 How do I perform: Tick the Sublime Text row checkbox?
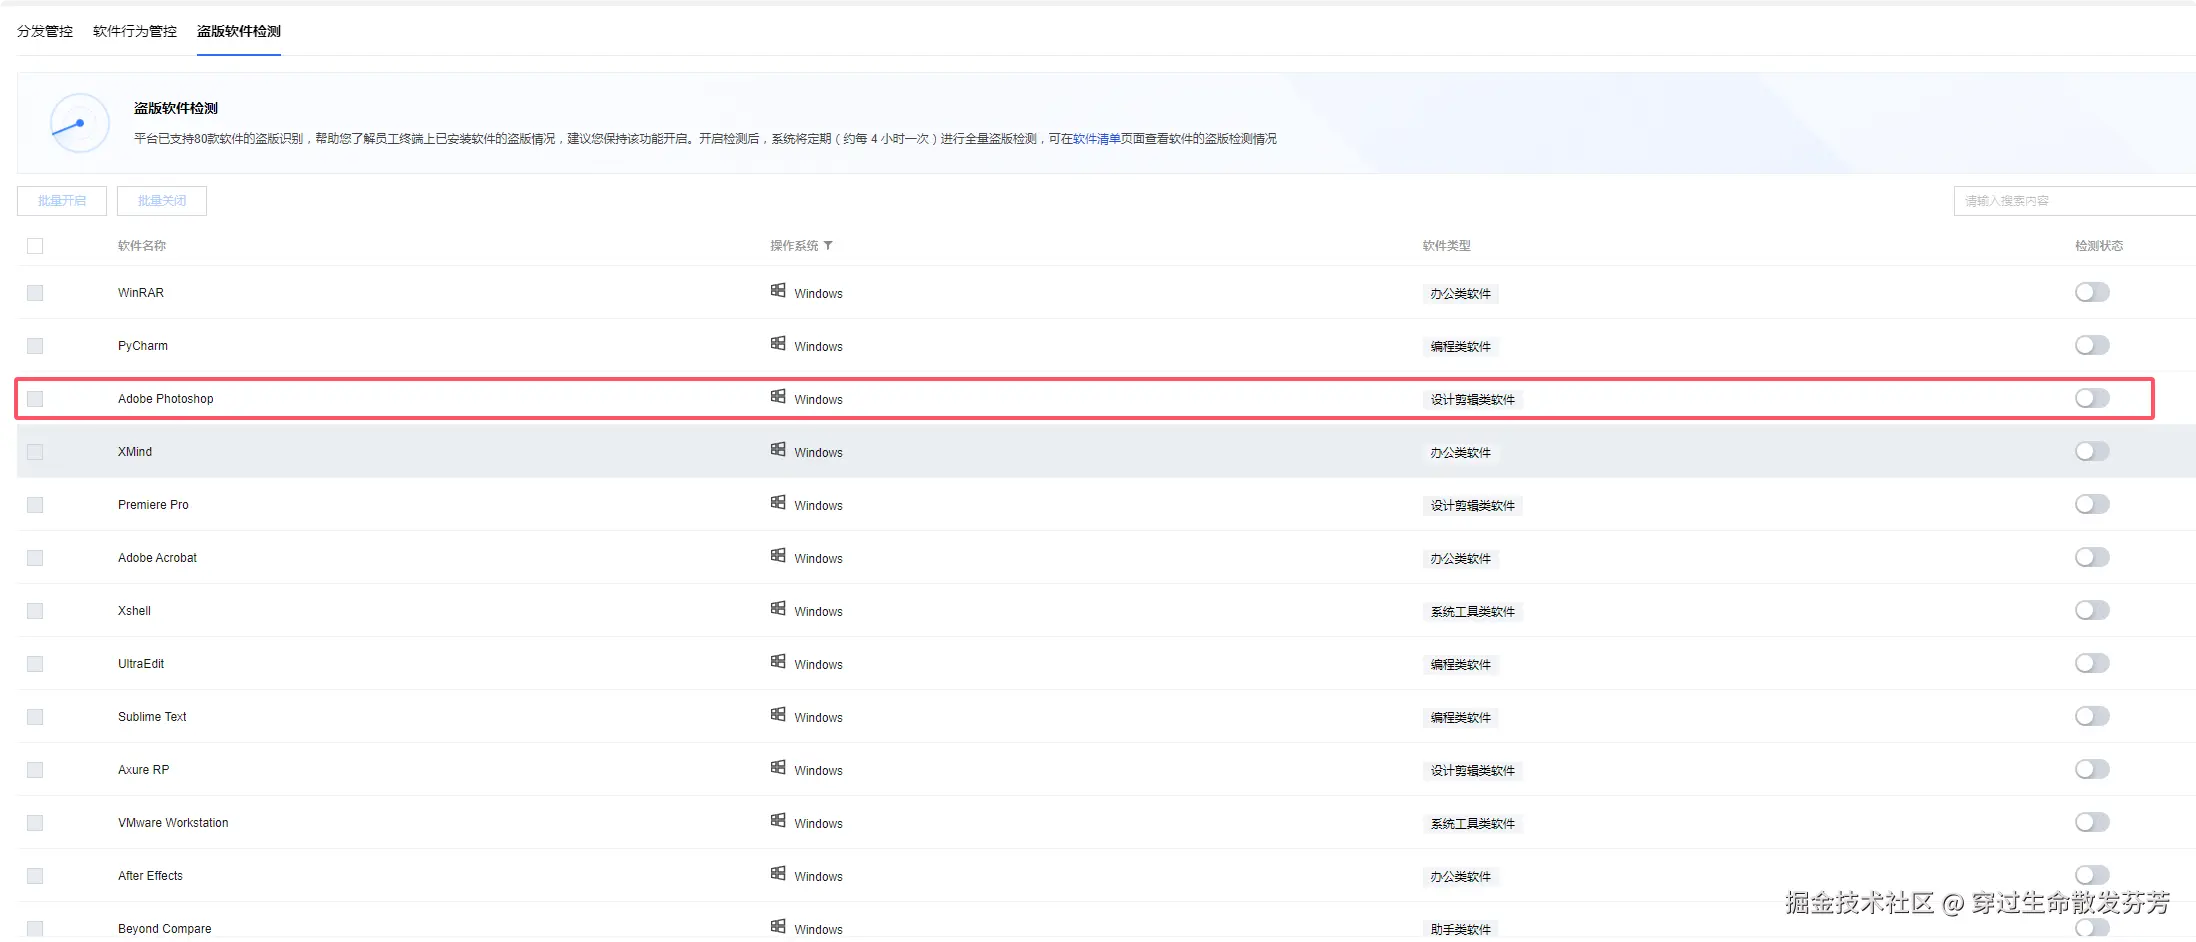click(35, 717)
